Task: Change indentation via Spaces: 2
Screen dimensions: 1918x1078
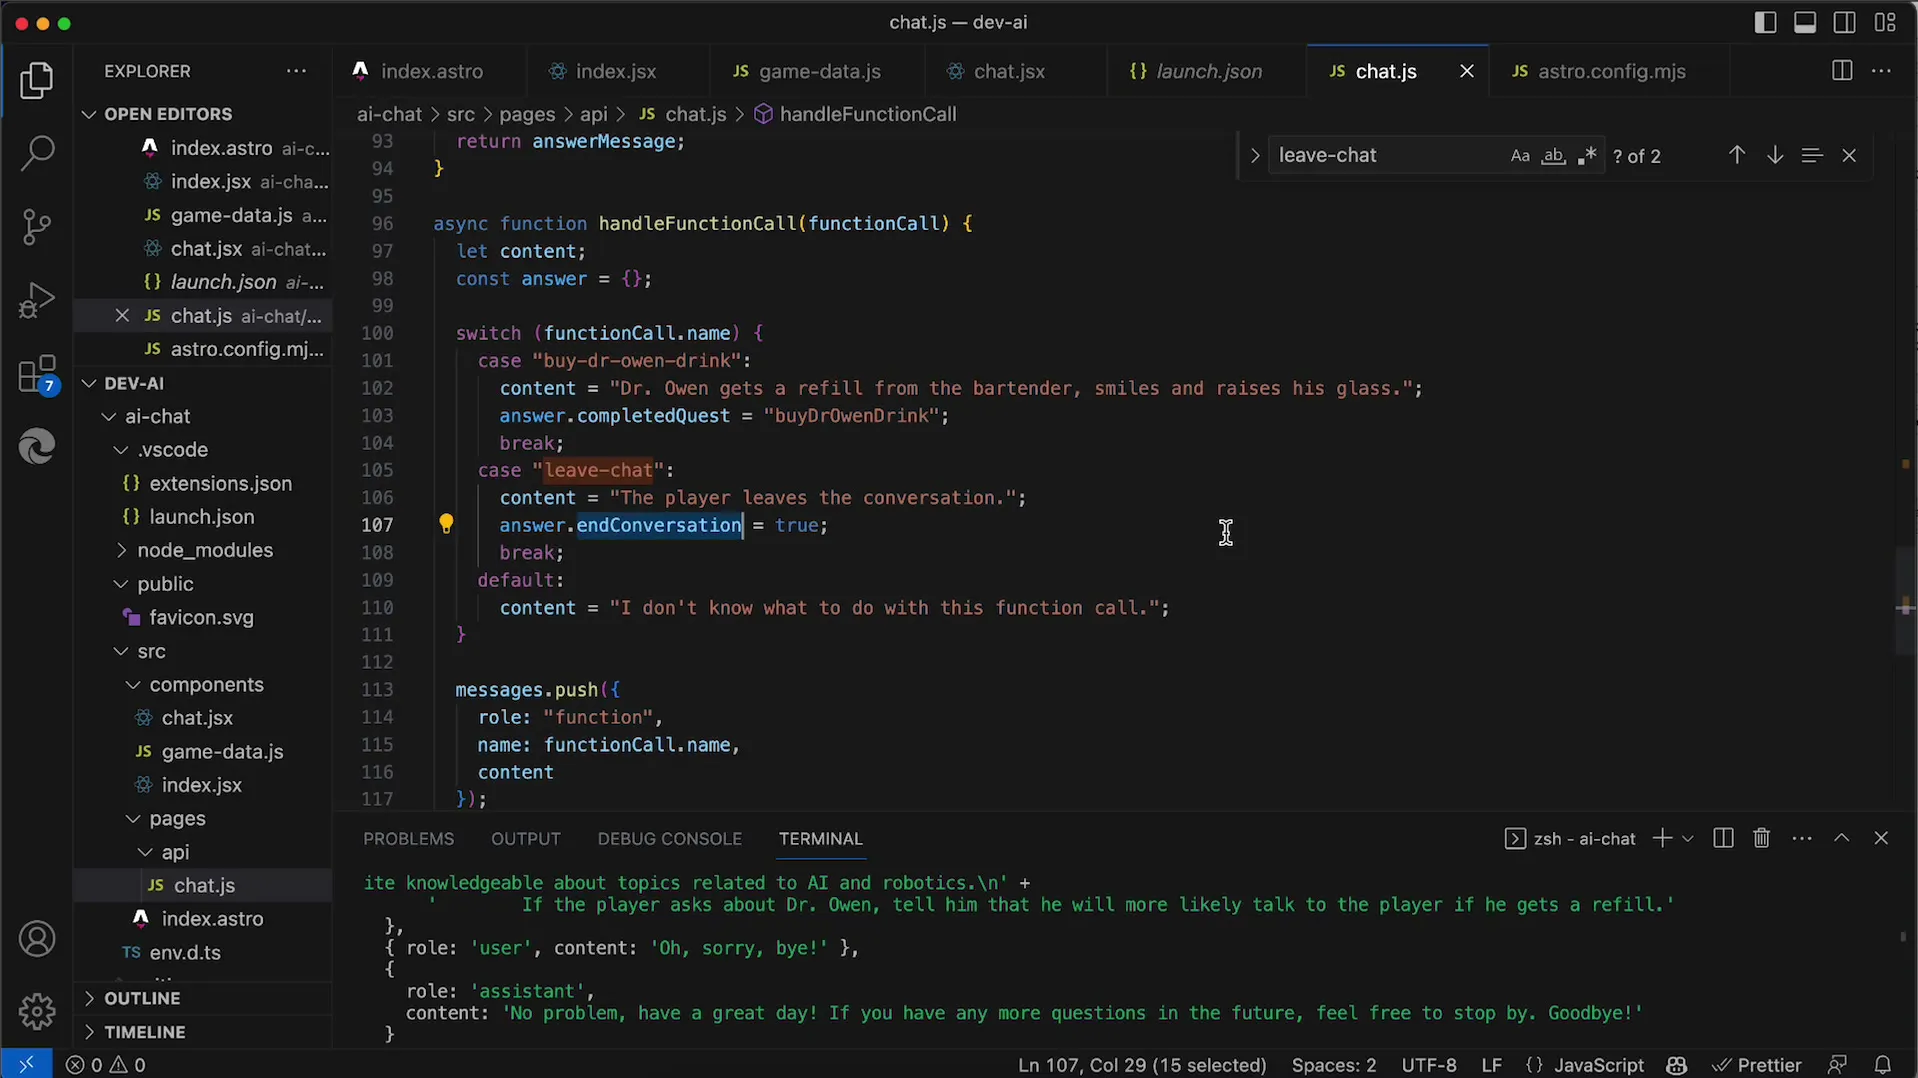Action: tap(1333, 1065)
